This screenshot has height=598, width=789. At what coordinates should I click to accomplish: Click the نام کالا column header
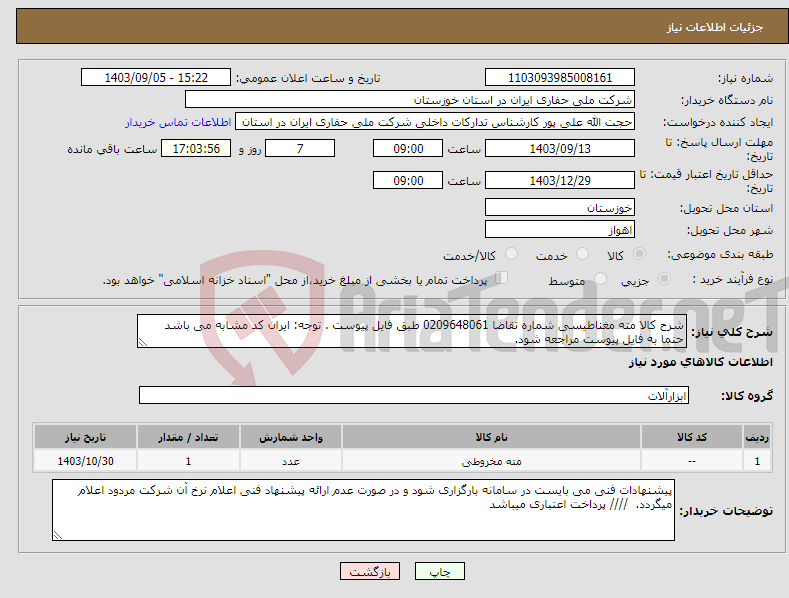[x=491, y=437]
